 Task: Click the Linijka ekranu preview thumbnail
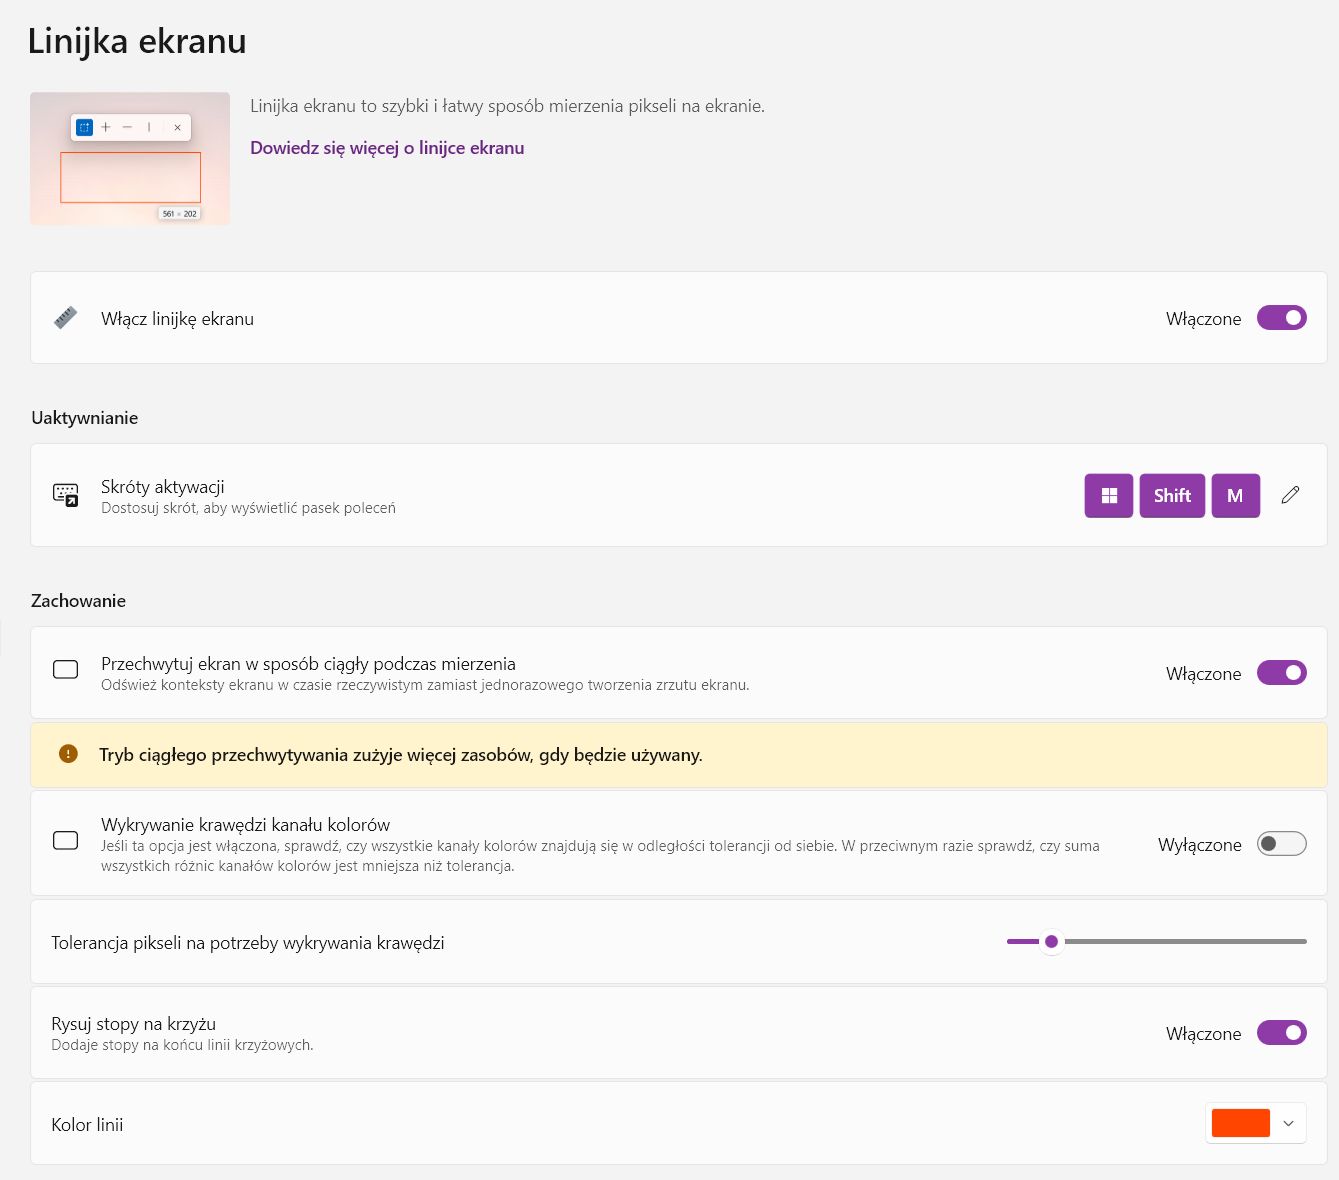coord(130,159)
